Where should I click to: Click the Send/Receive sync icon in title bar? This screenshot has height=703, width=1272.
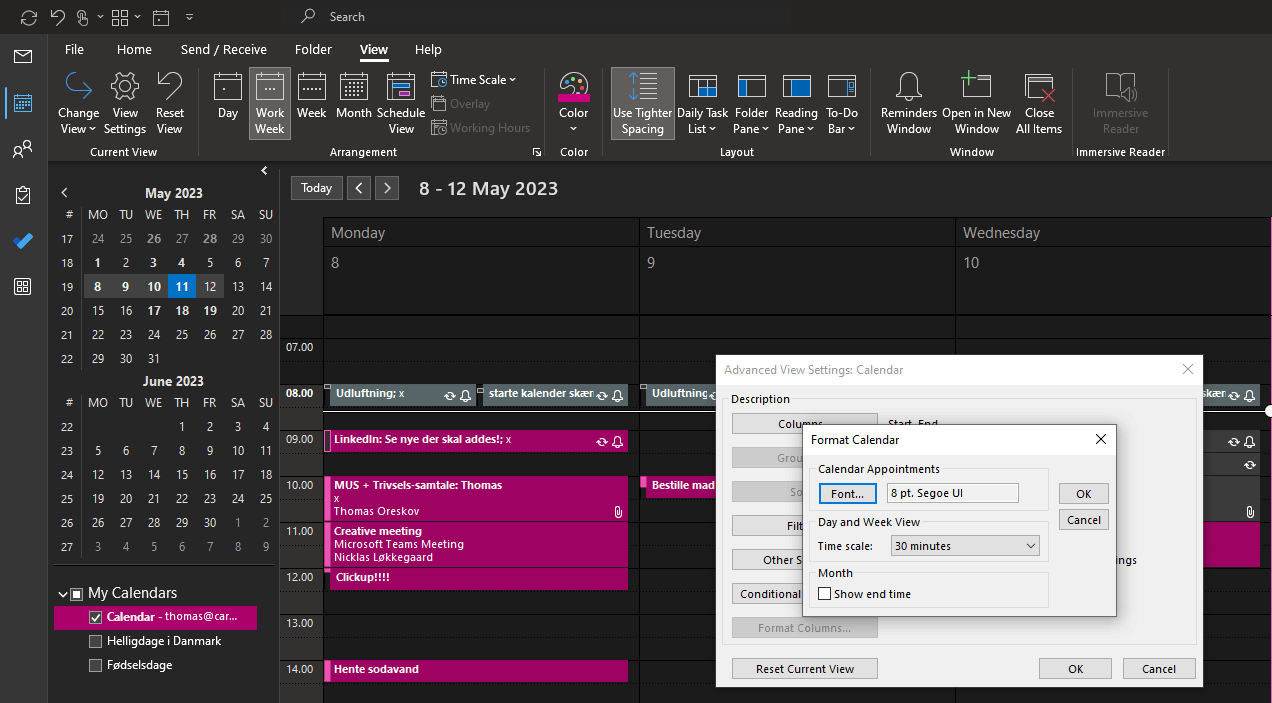[28, 17]
